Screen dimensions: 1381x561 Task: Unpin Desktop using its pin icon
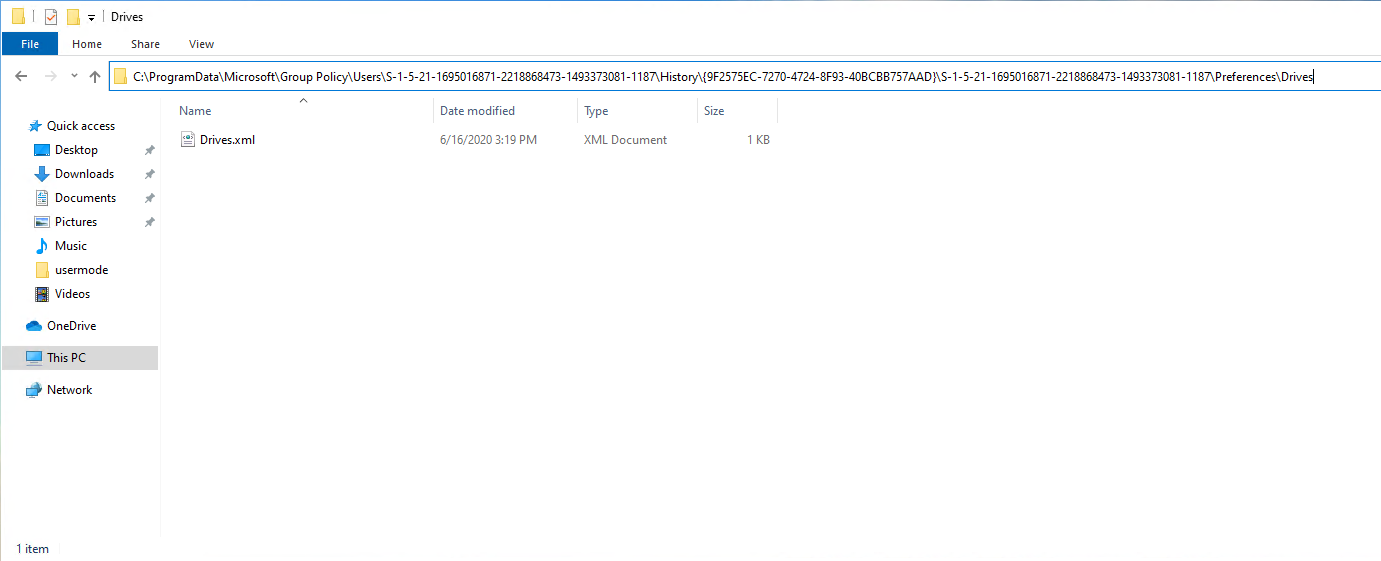[x=149, y=150]
